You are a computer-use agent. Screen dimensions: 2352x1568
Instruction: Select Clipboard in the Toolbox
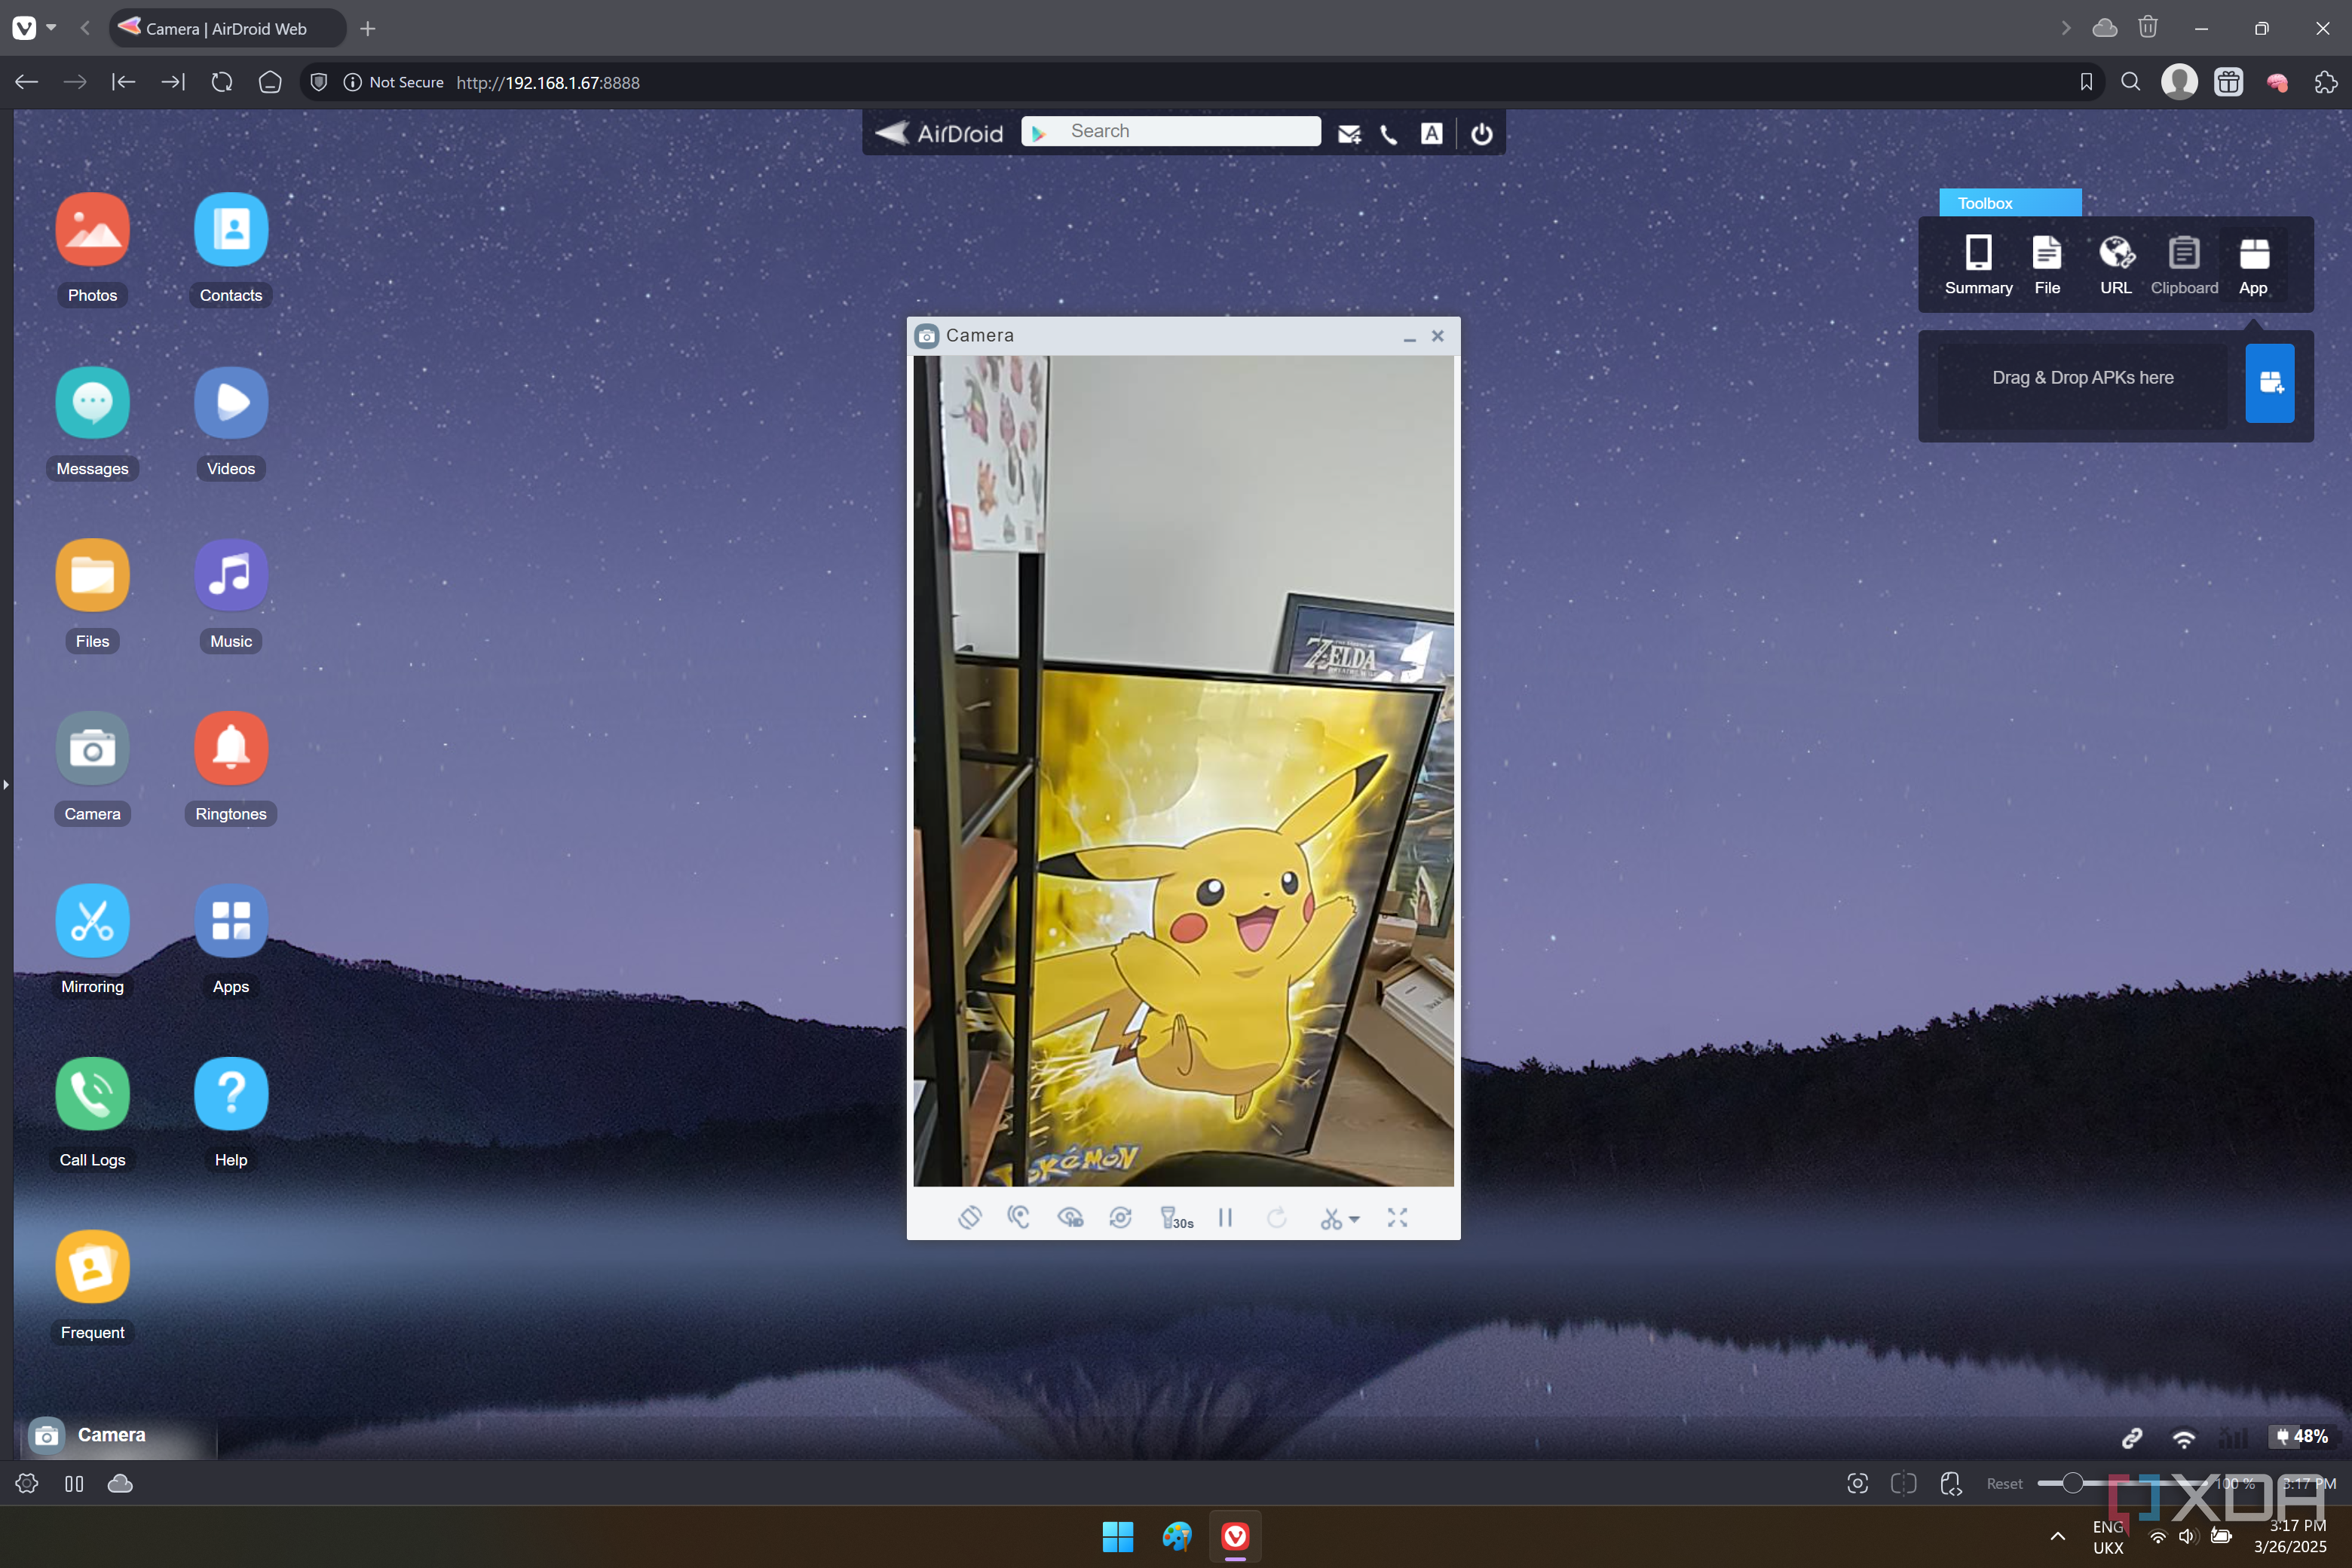[2184, 265]
